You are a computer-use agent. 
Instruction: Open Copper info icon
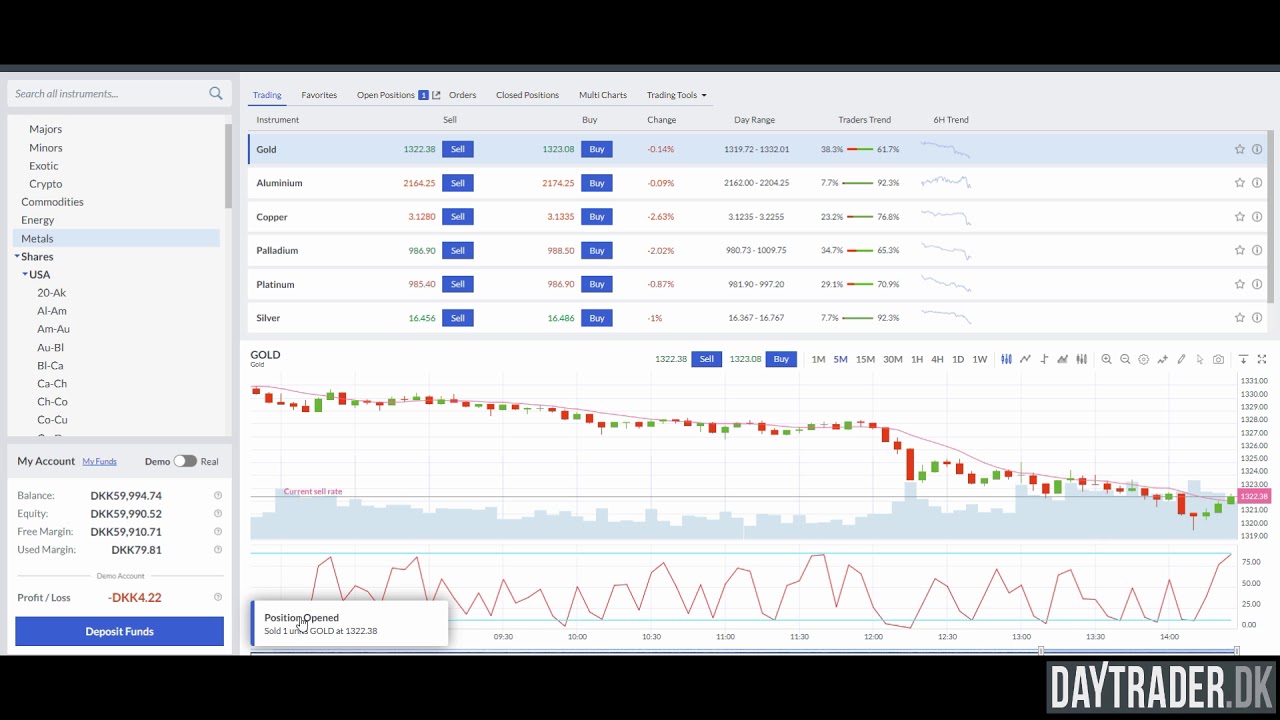[x=1257, y=217]
